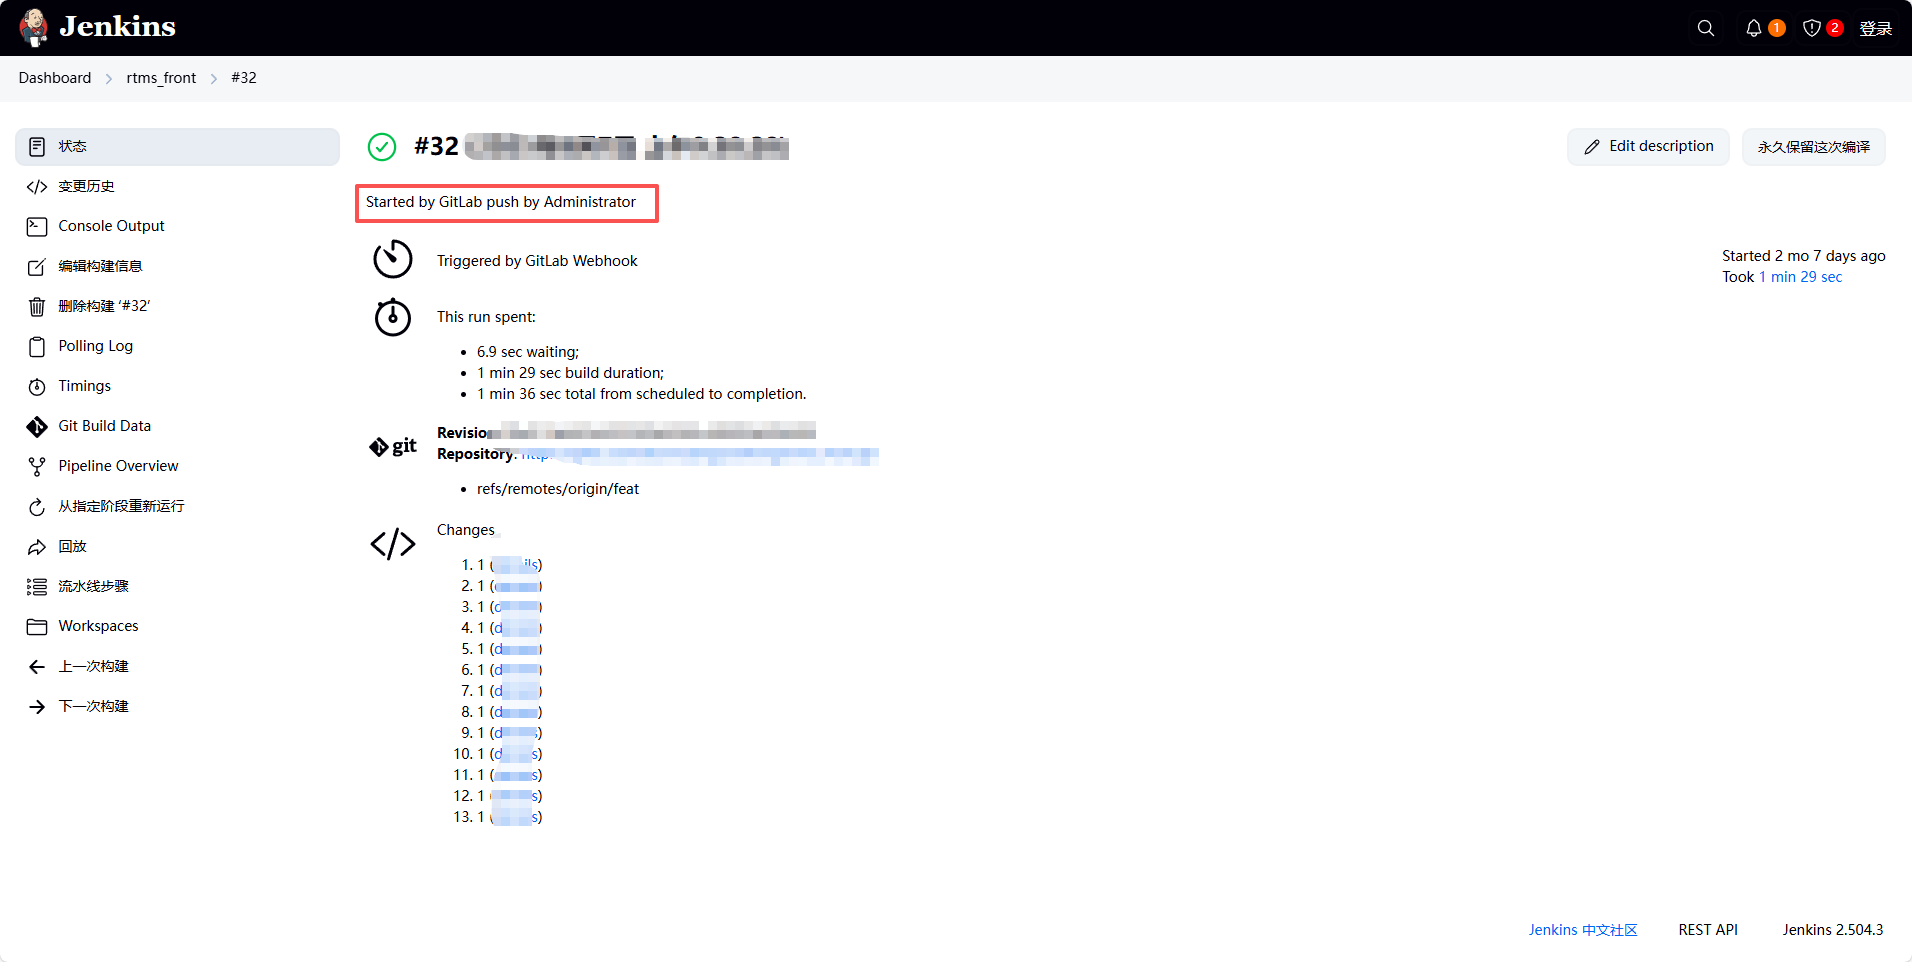Click the git logo icon

point(393,446)
